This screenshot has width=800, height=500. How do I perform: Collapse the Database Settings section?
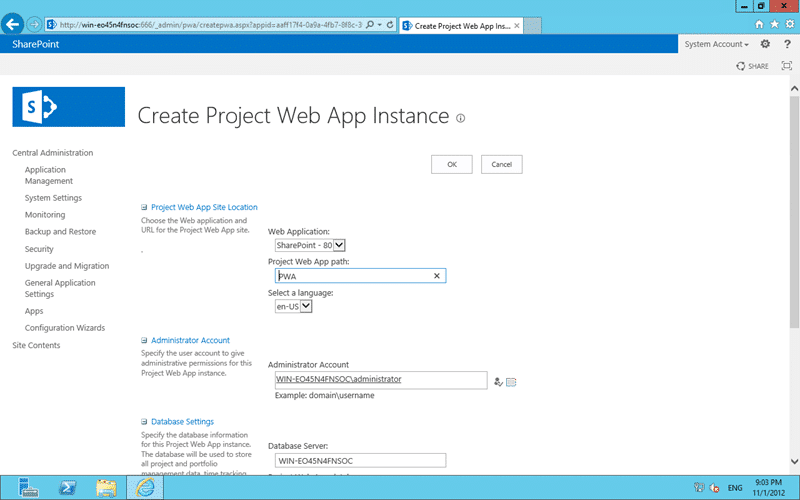(x=144, y=421)
